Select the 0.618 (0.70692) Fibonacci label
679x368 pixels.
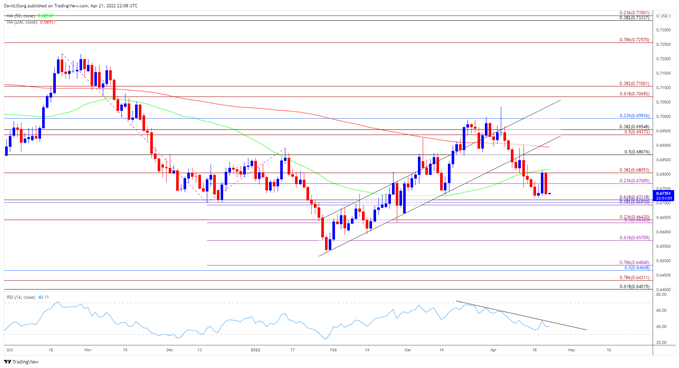[634, 94]
